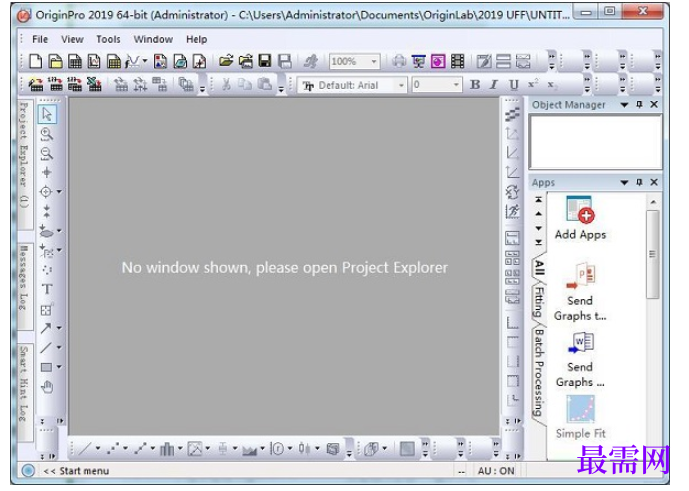Open the Help menu
The width and height of the screenshot is (689, 491).
point(196,39)
